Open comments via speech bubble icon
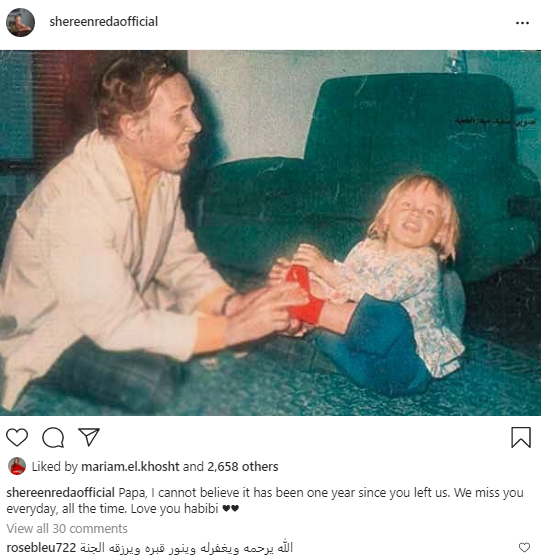Screen dimensions: 541x556 pos(53,437)
